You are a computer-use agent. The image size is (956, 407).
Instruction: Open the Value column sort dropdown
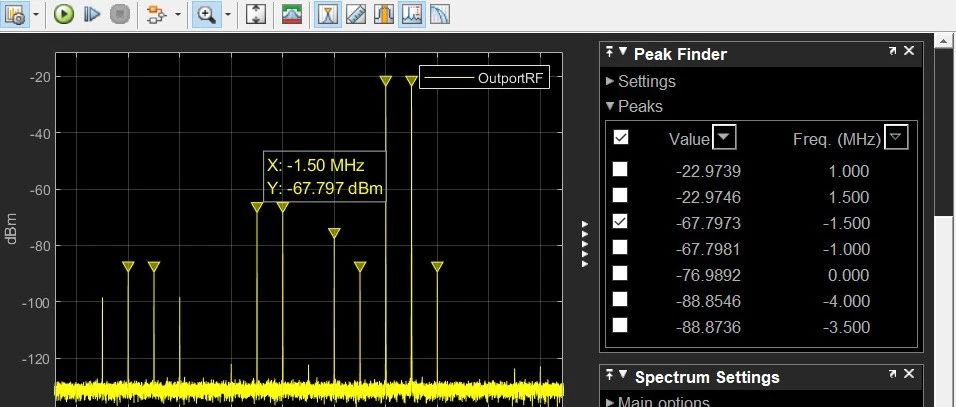726,138
